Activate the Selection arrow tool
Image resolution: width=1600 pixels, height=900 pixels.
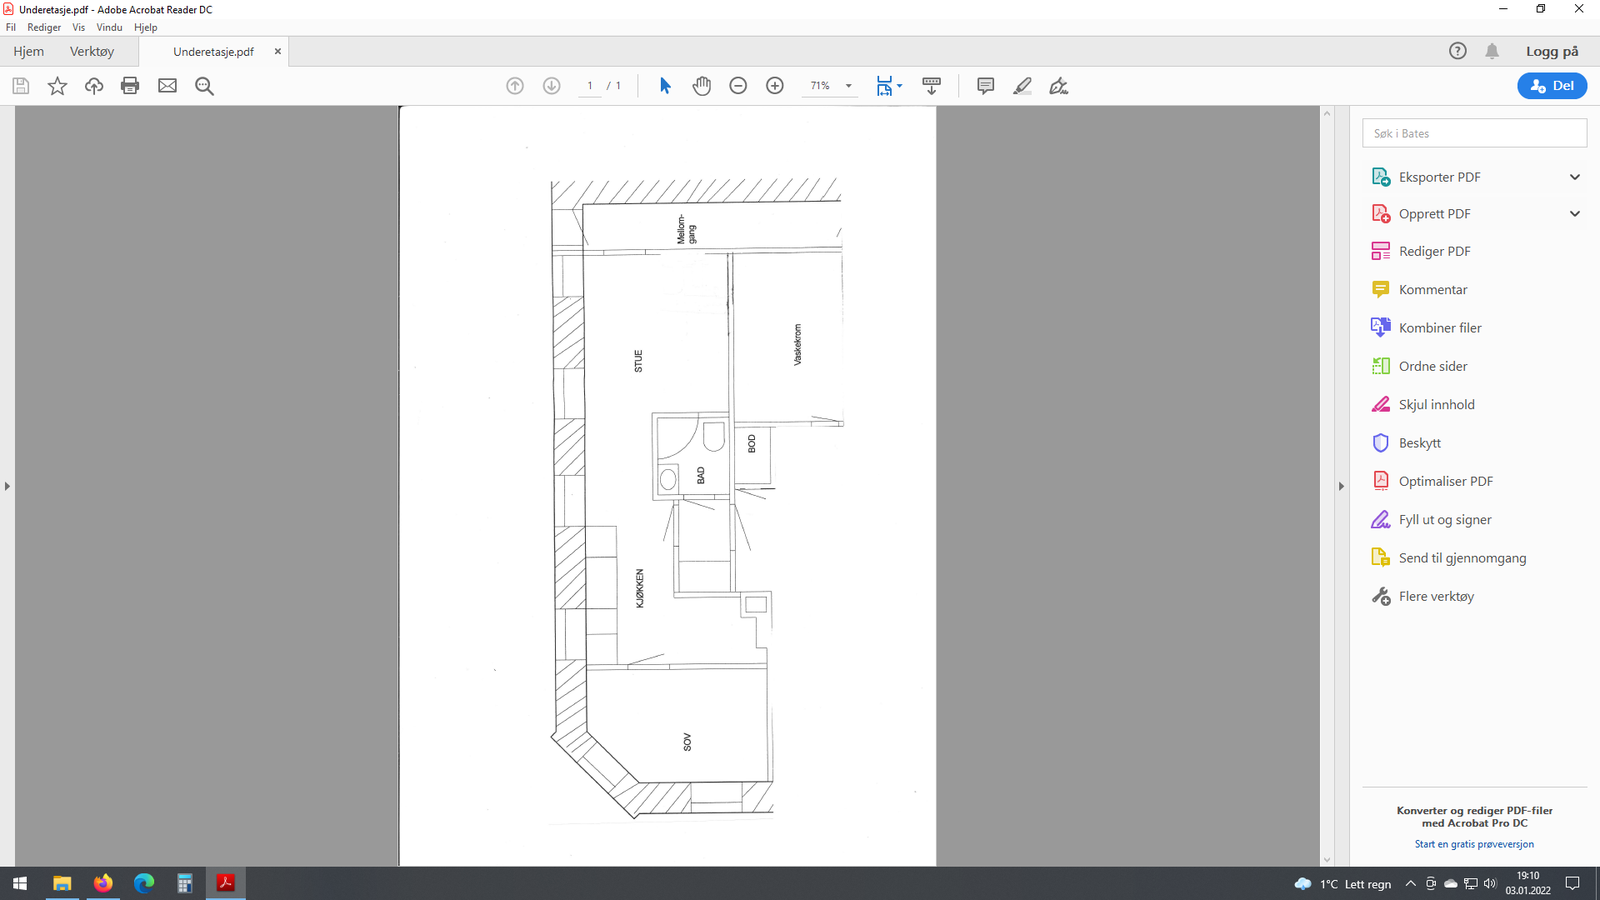(x=663, y=86)
